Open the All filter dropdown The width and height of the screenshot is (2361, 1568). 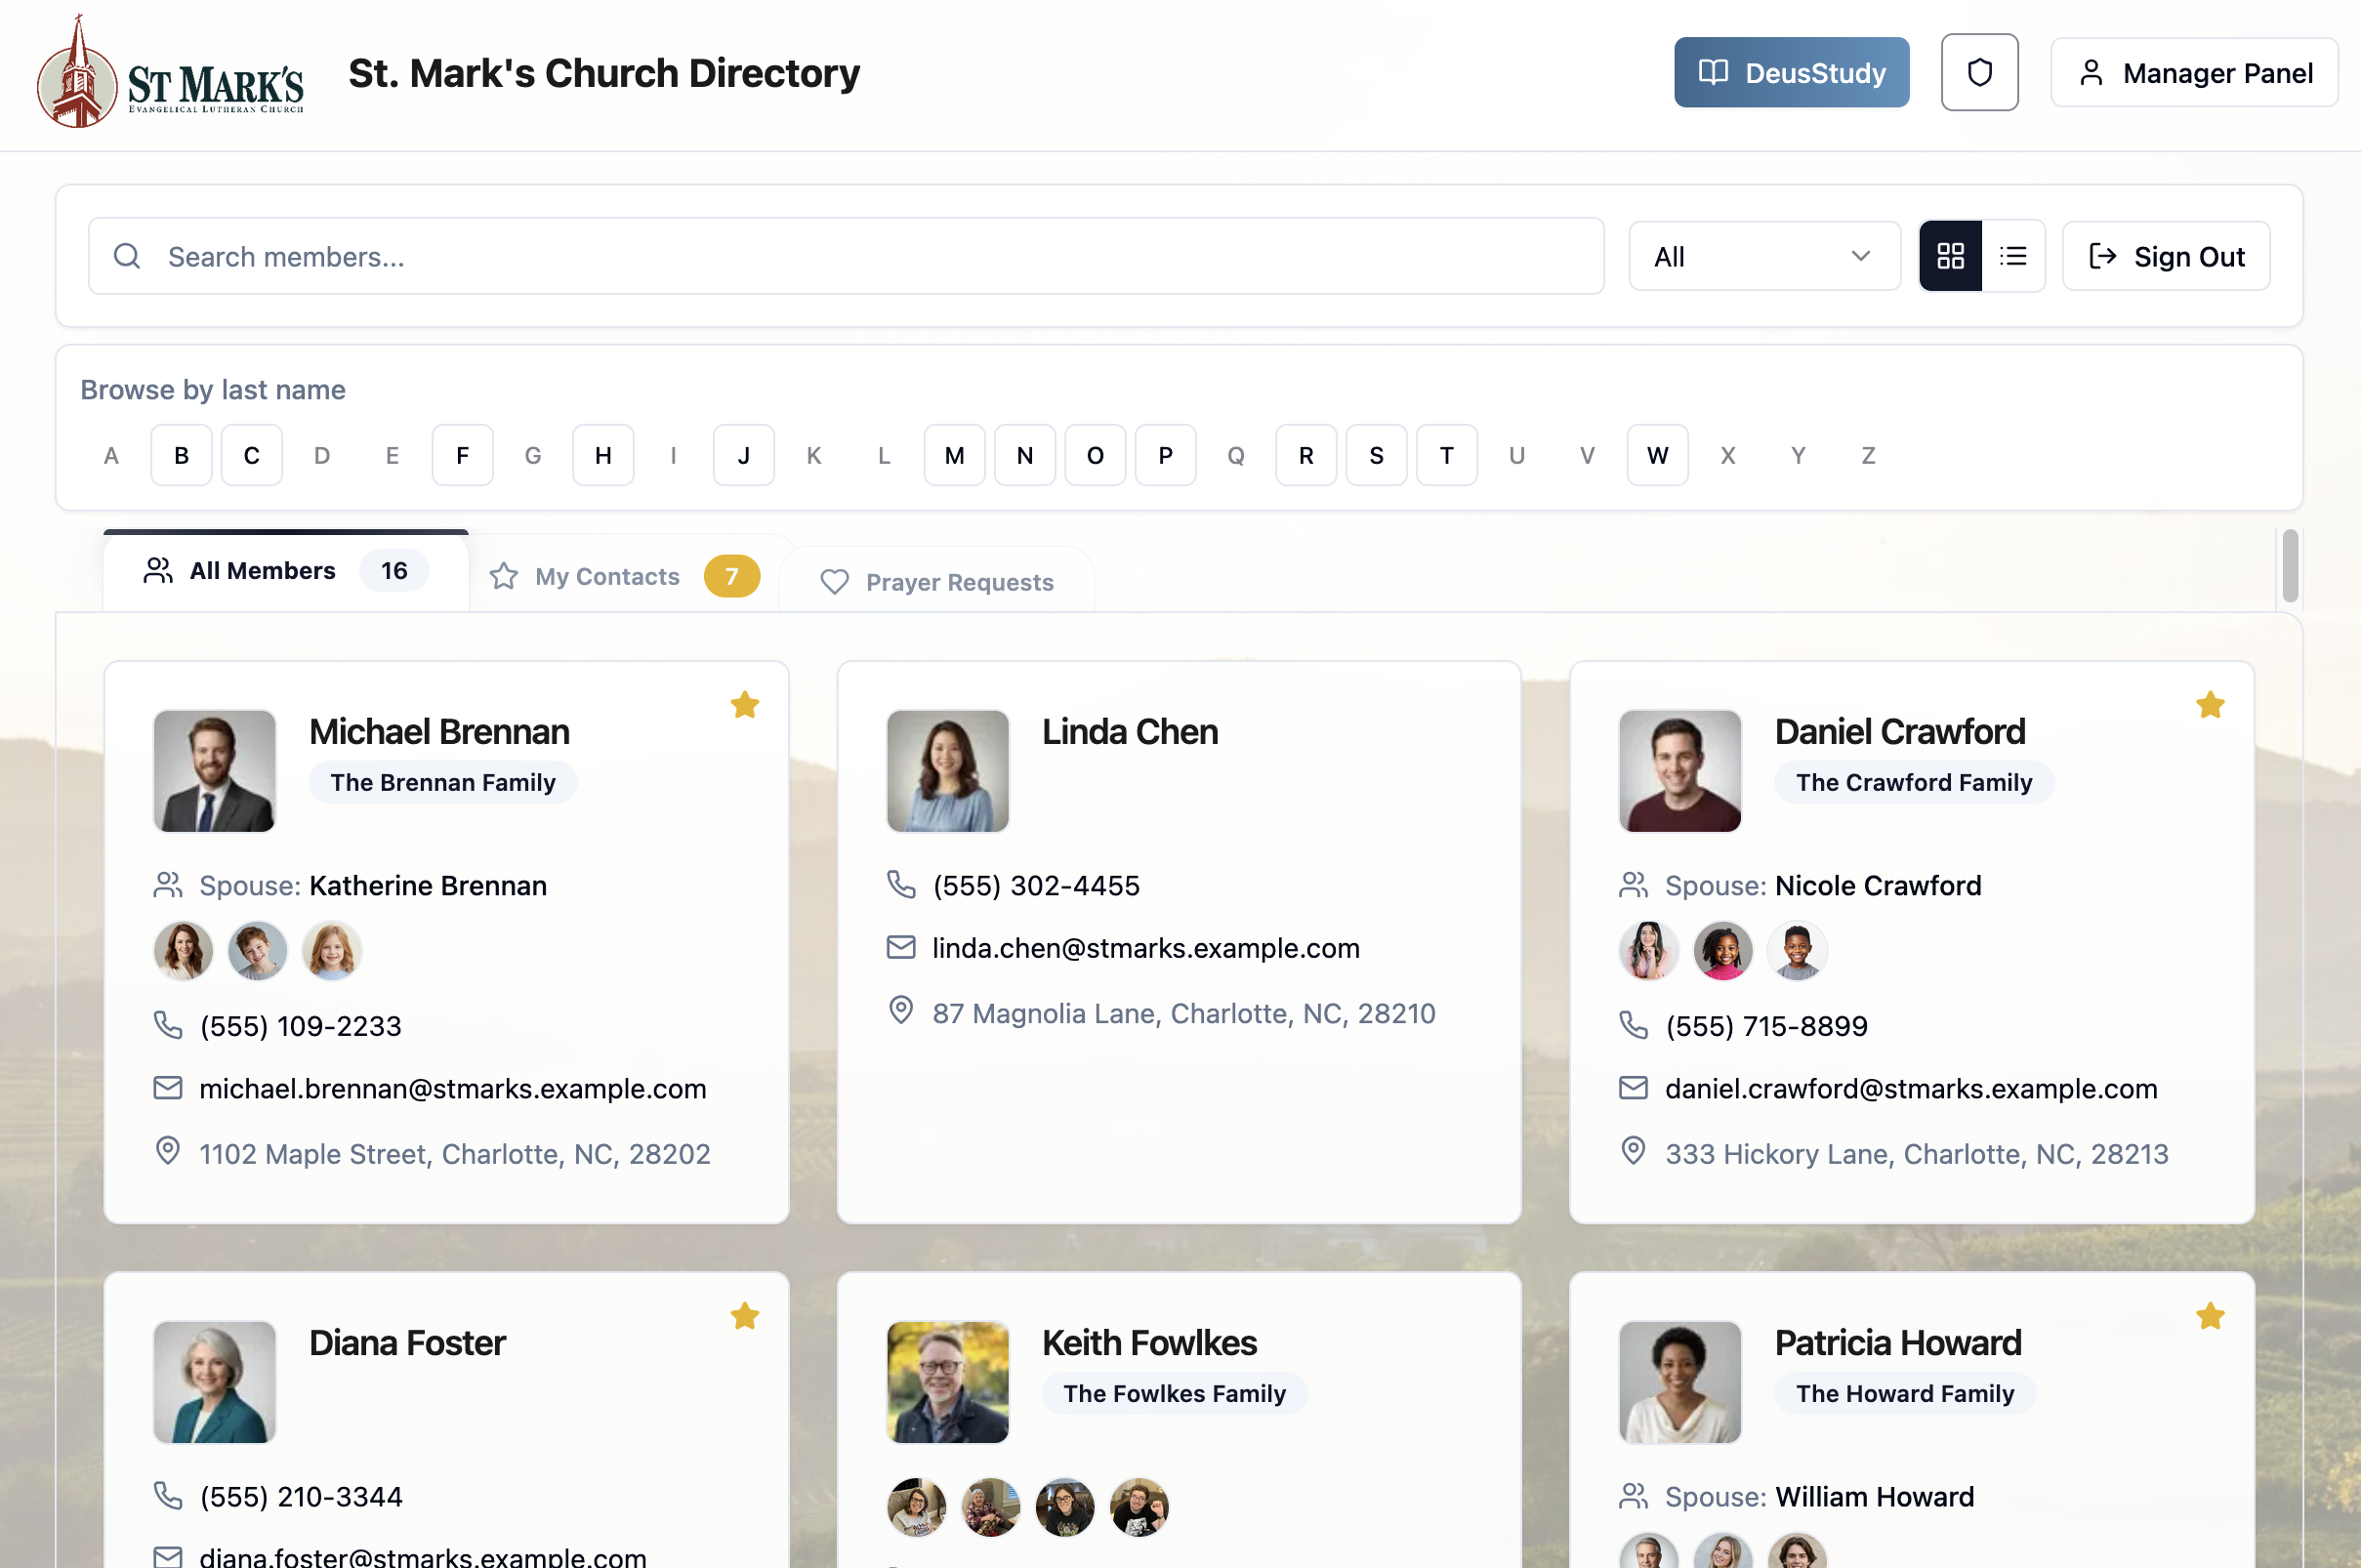(1763, 256)
